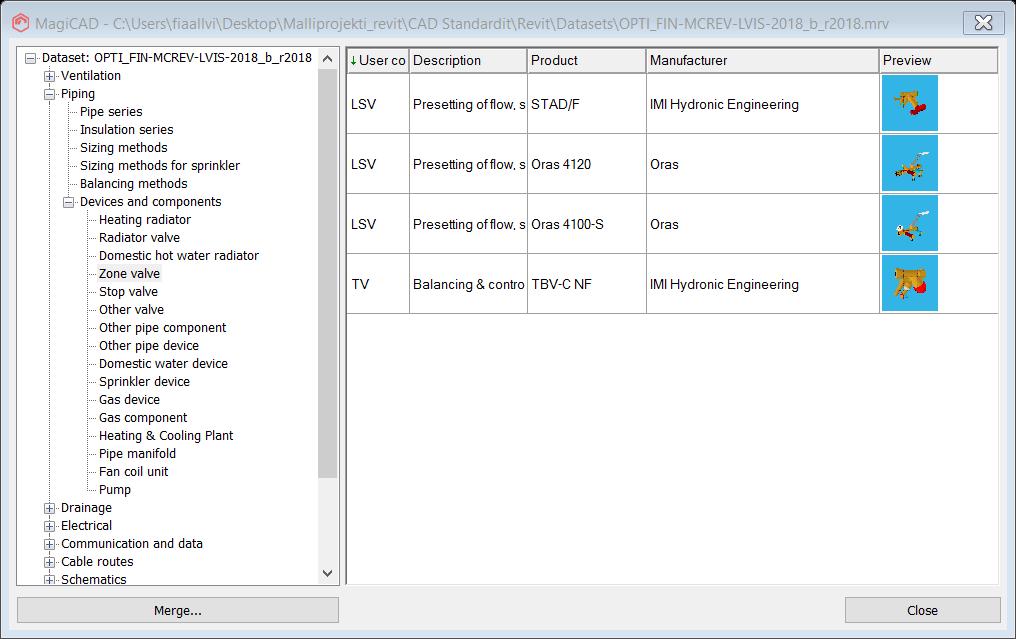Select Sizing methods tree item

point(123,148)
